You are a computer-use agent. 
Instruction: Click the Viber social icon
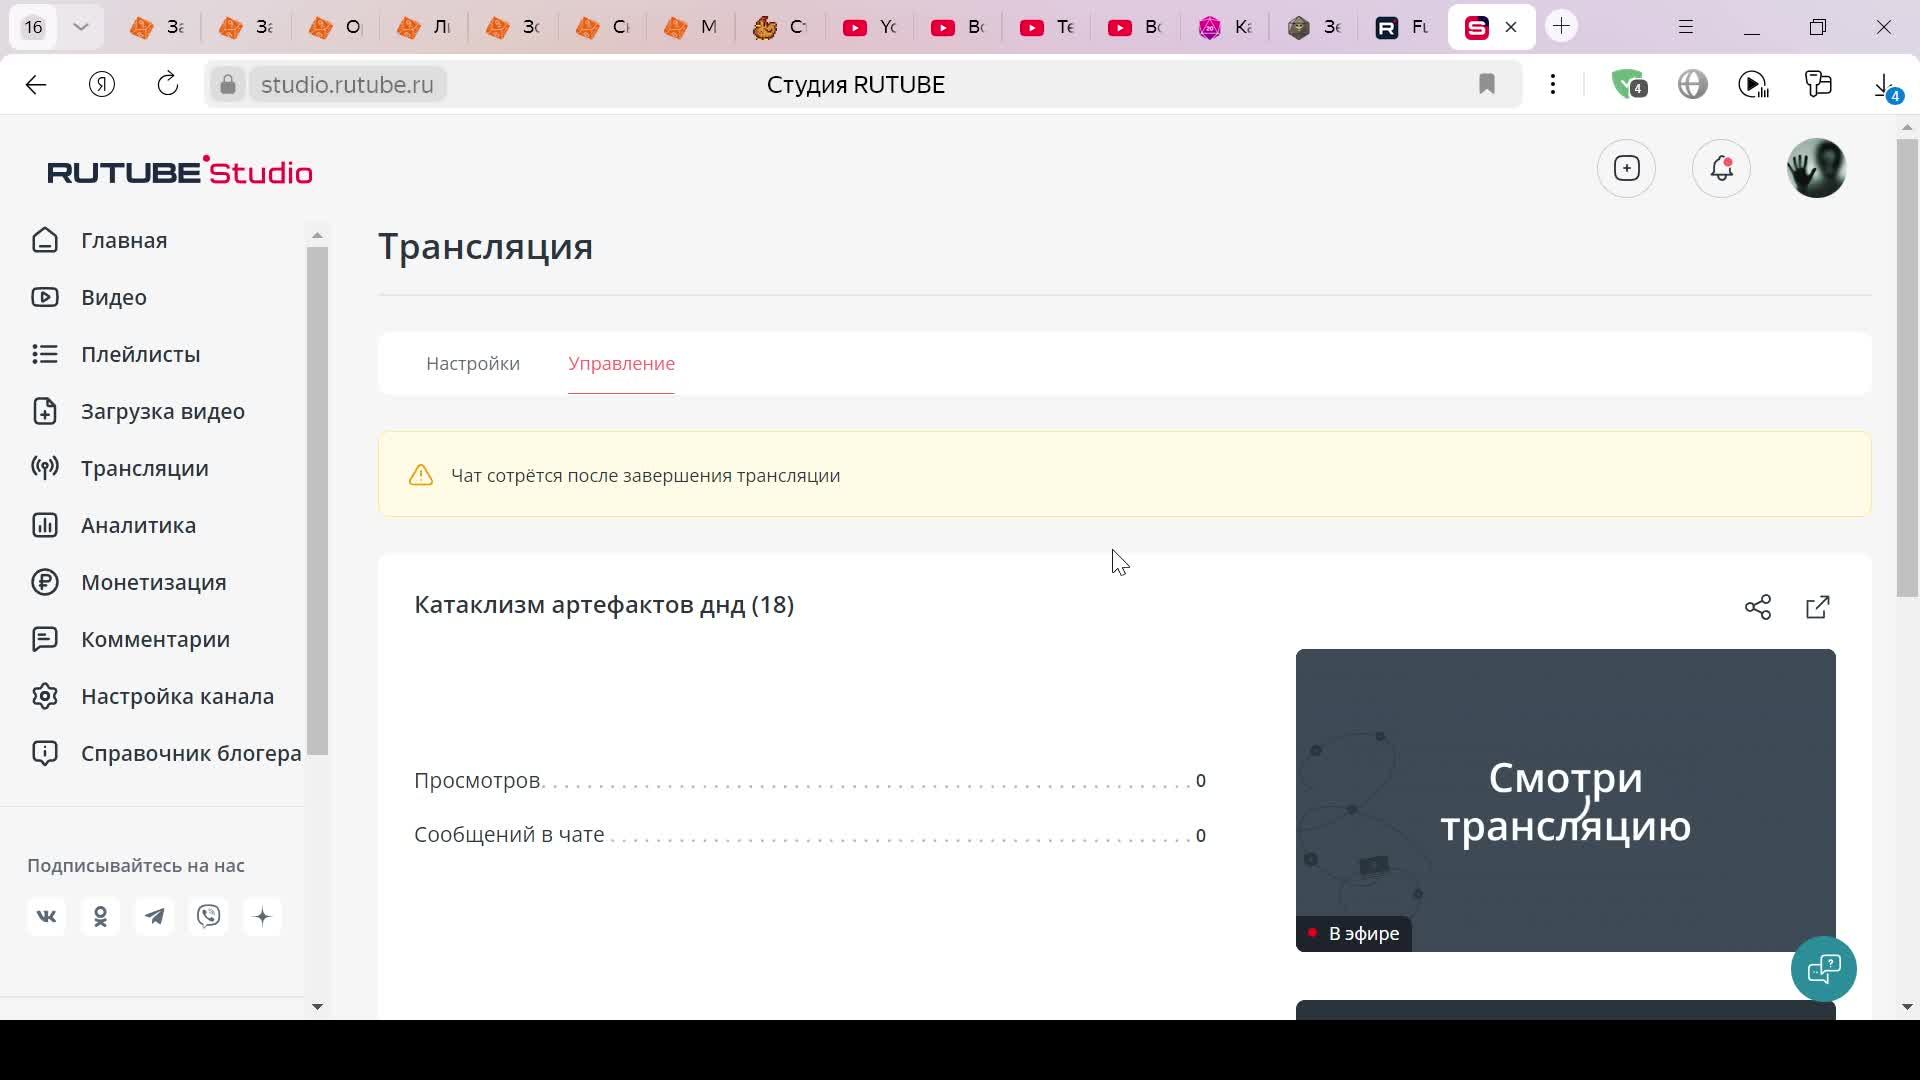[208, 916]
